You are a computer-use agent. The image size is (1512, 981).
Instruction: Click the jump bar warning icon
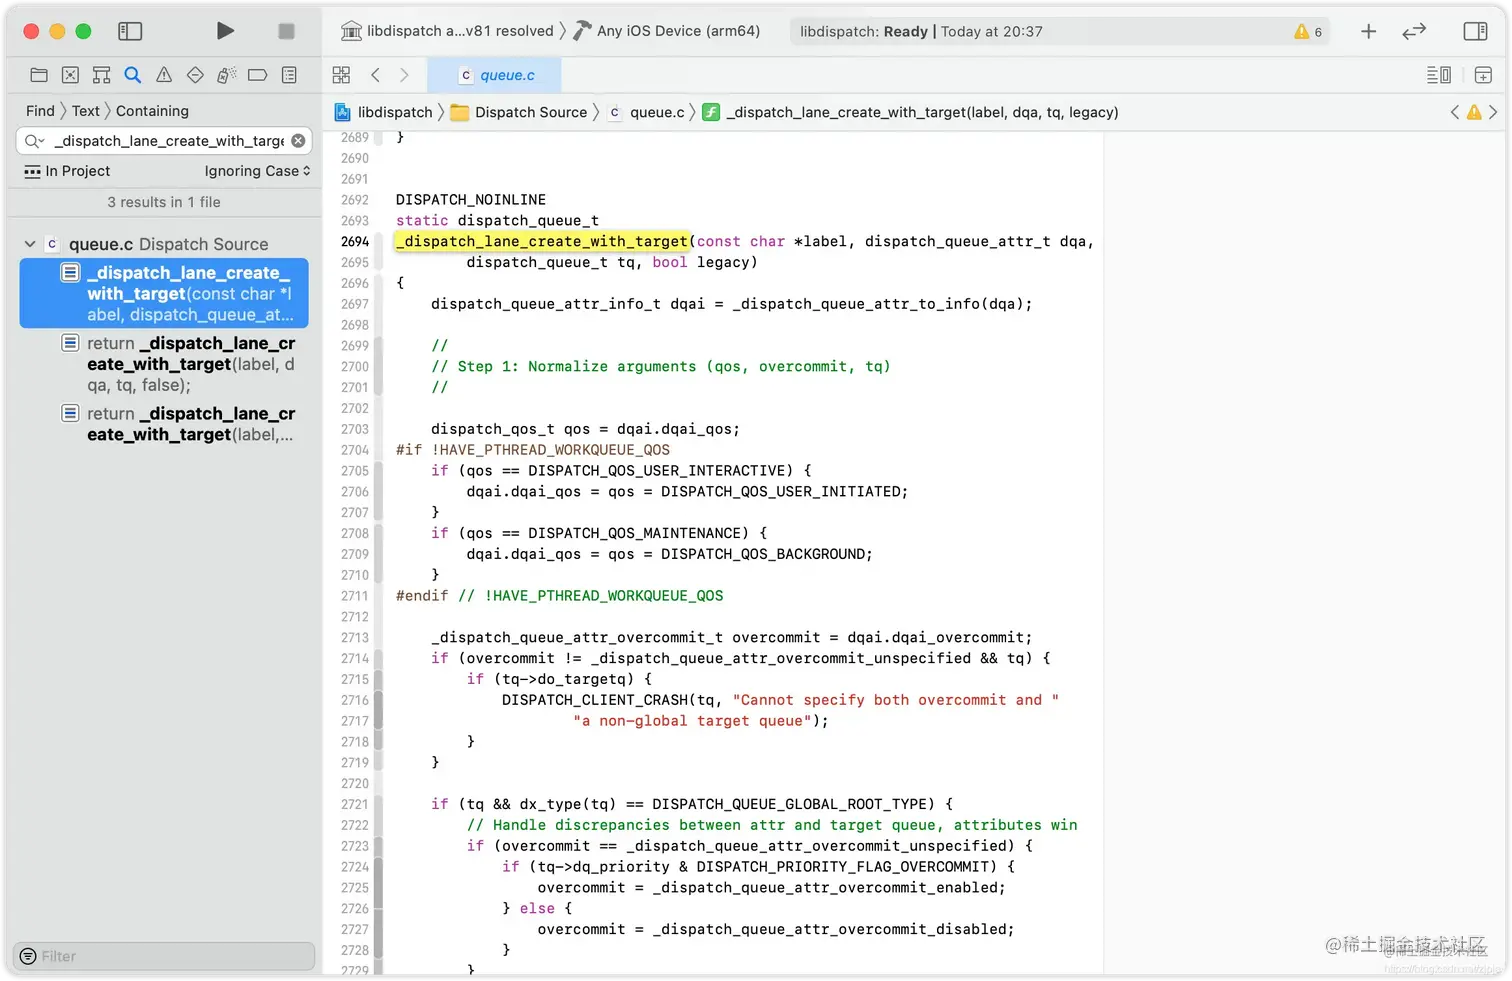pyautogui.click(x=1474, y=112)
